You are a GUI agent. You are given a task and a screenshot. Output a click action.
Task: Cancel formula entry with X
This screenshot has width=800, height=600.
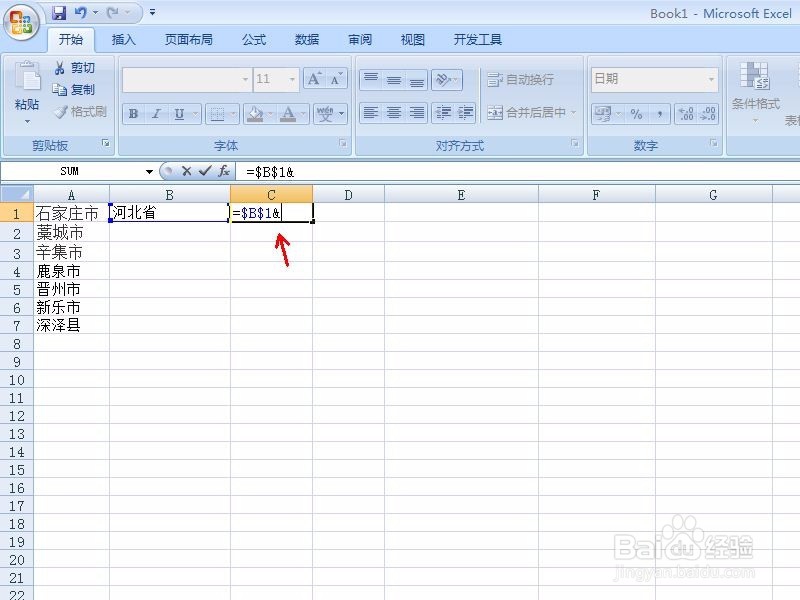(x=187, y=171)
